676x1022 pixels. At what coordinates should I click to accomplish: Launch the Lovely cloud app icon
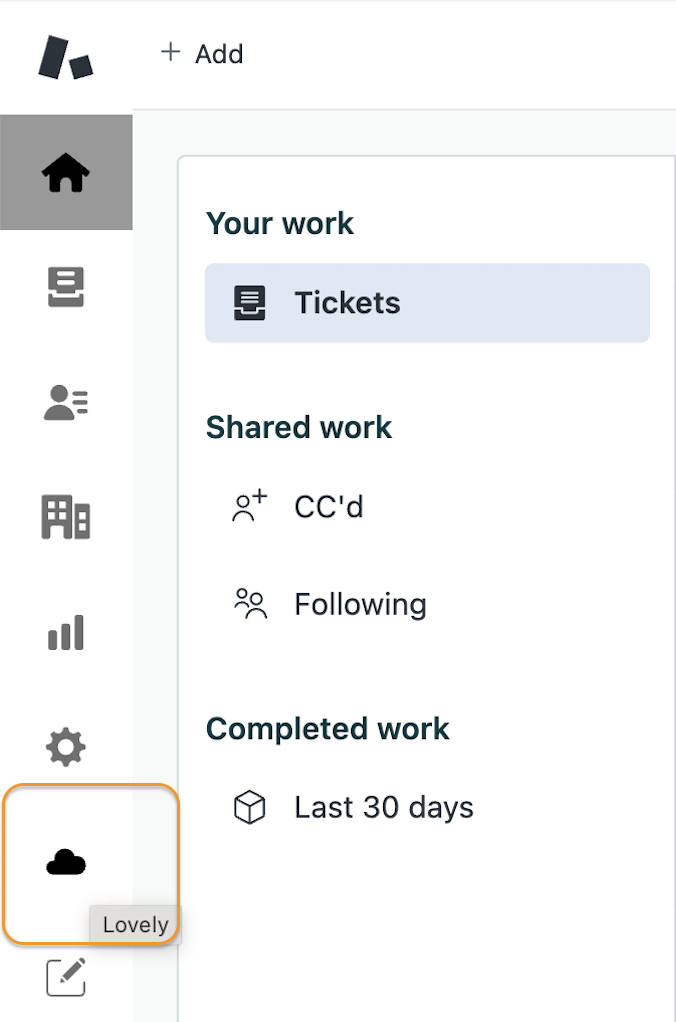(66, 862)
